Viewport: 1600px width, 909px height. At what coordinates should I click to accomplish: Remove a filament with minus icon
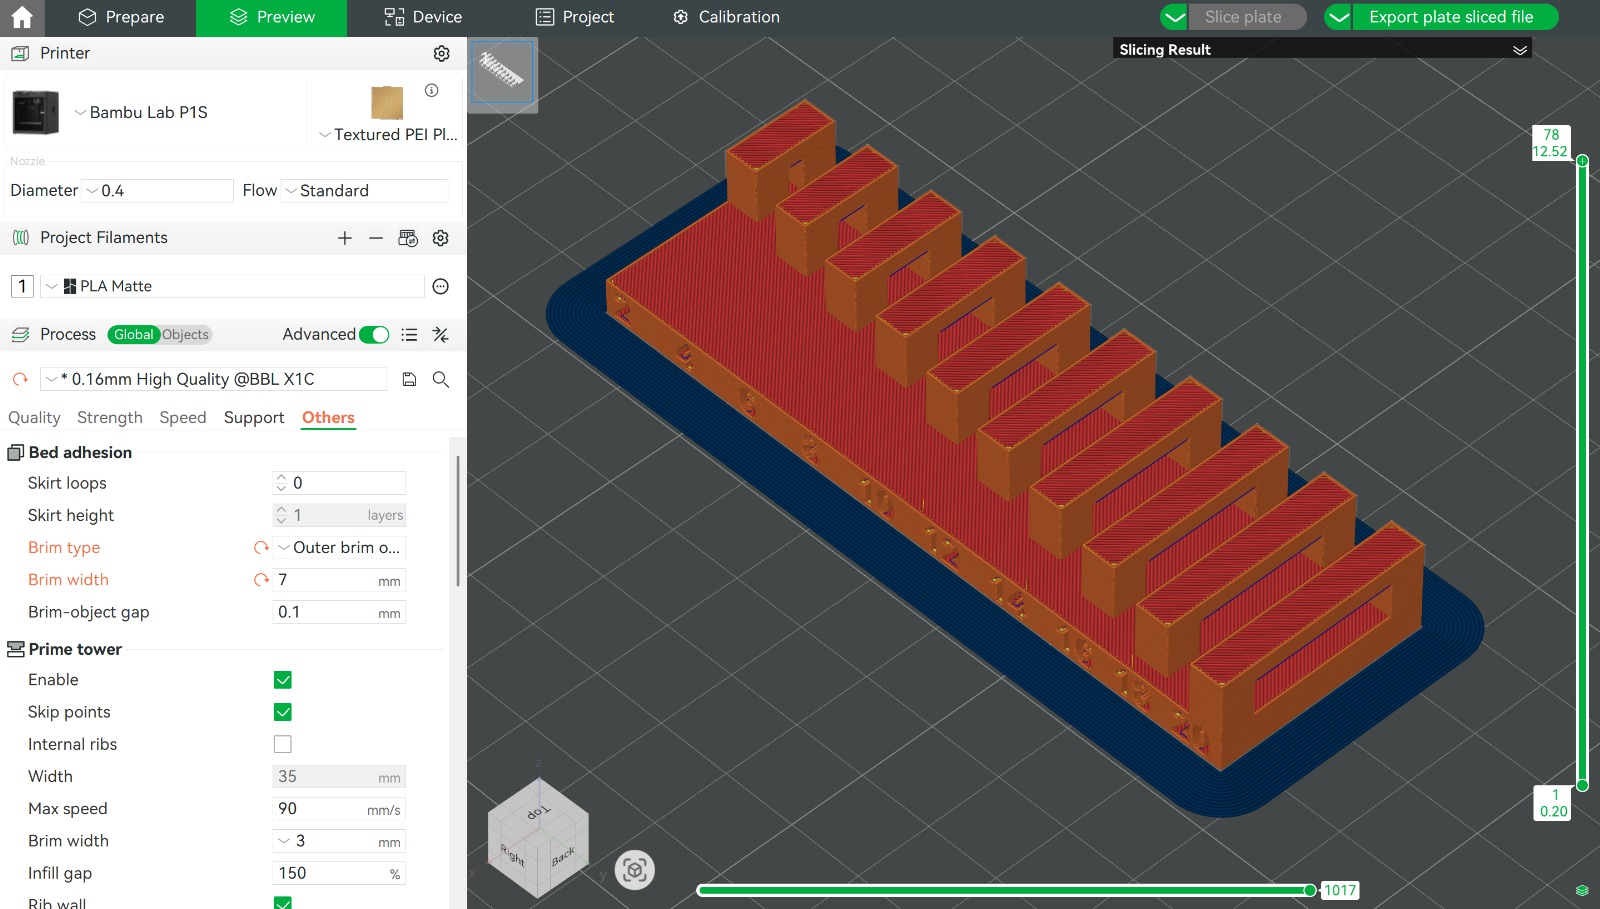[x=376, y=238]
